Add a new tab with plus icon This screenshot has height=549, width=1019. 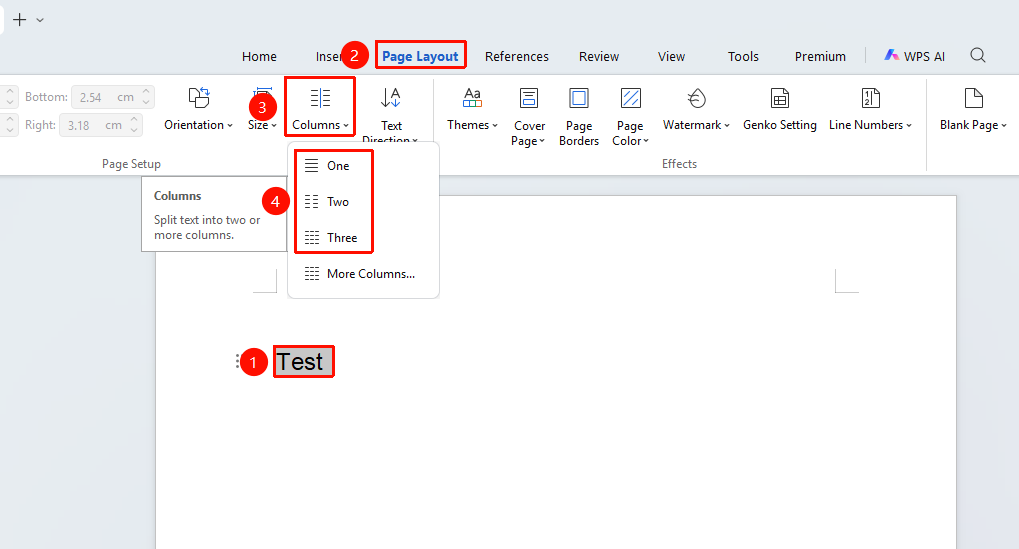(x=19, y=19)
